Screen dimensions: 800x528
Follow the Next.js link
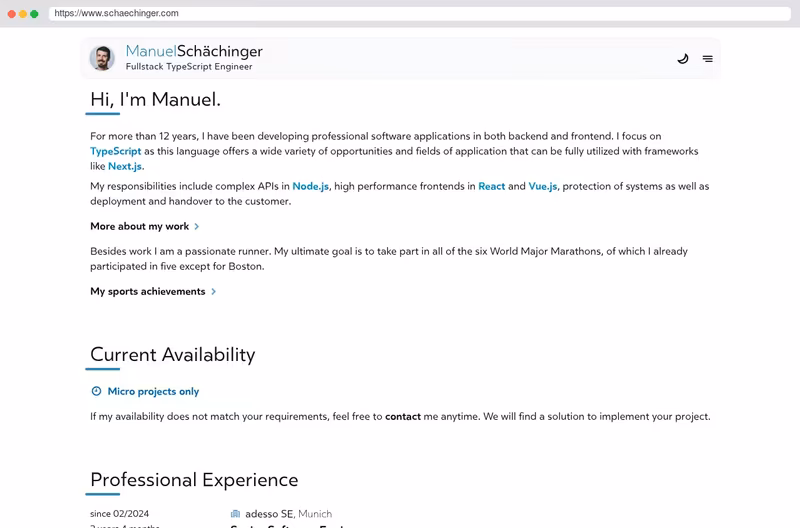pos(125,166)
